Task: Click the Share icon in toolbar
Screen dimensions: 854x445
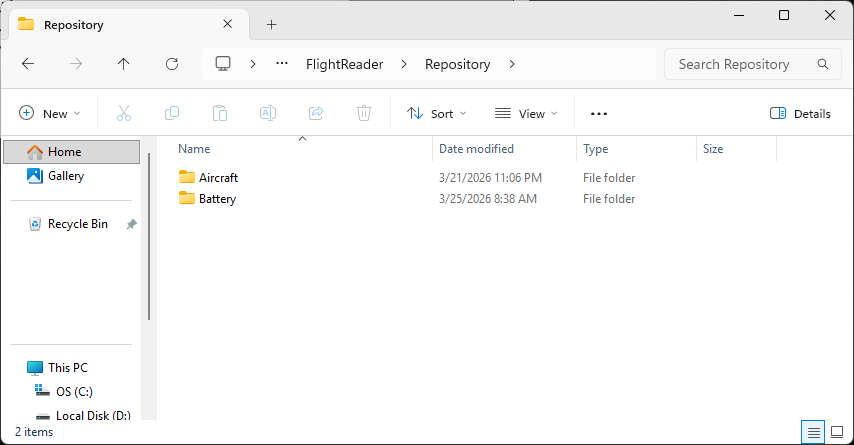Action: coord(316,113)
